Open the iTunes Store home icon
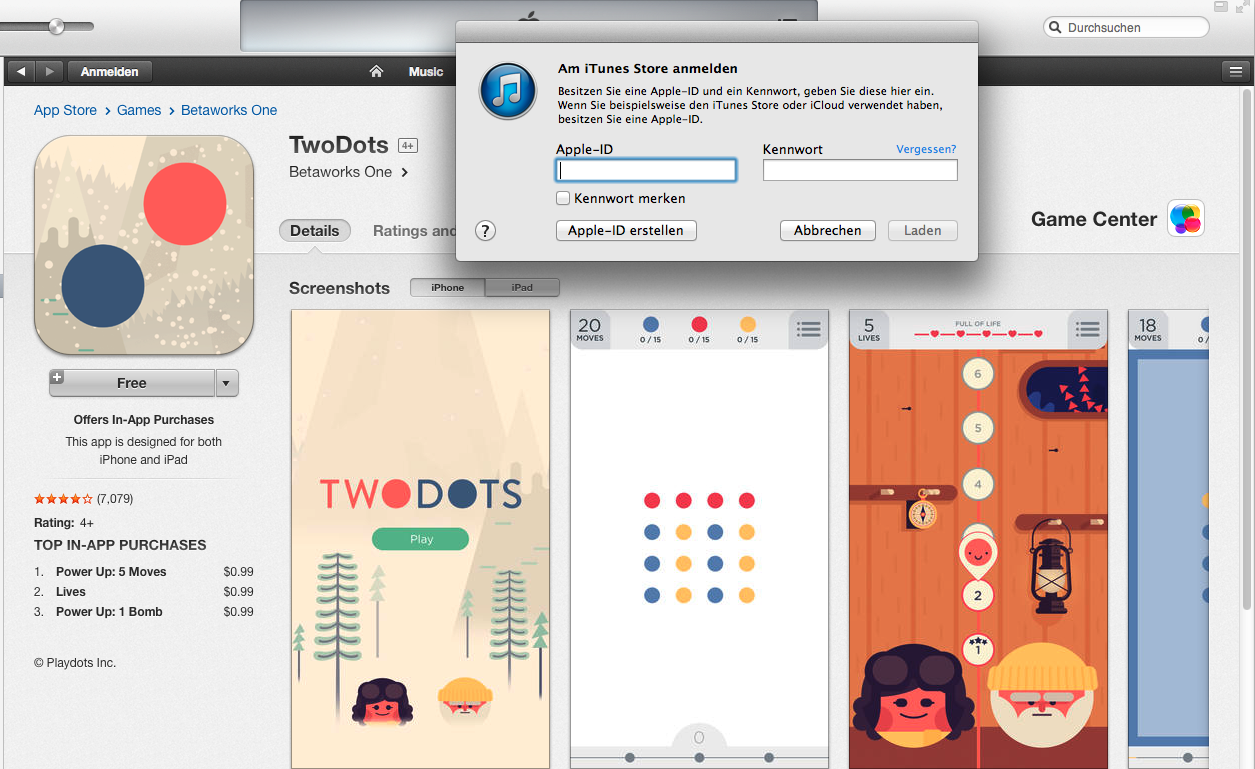The image size is (1255, 769). click(377, 71)
